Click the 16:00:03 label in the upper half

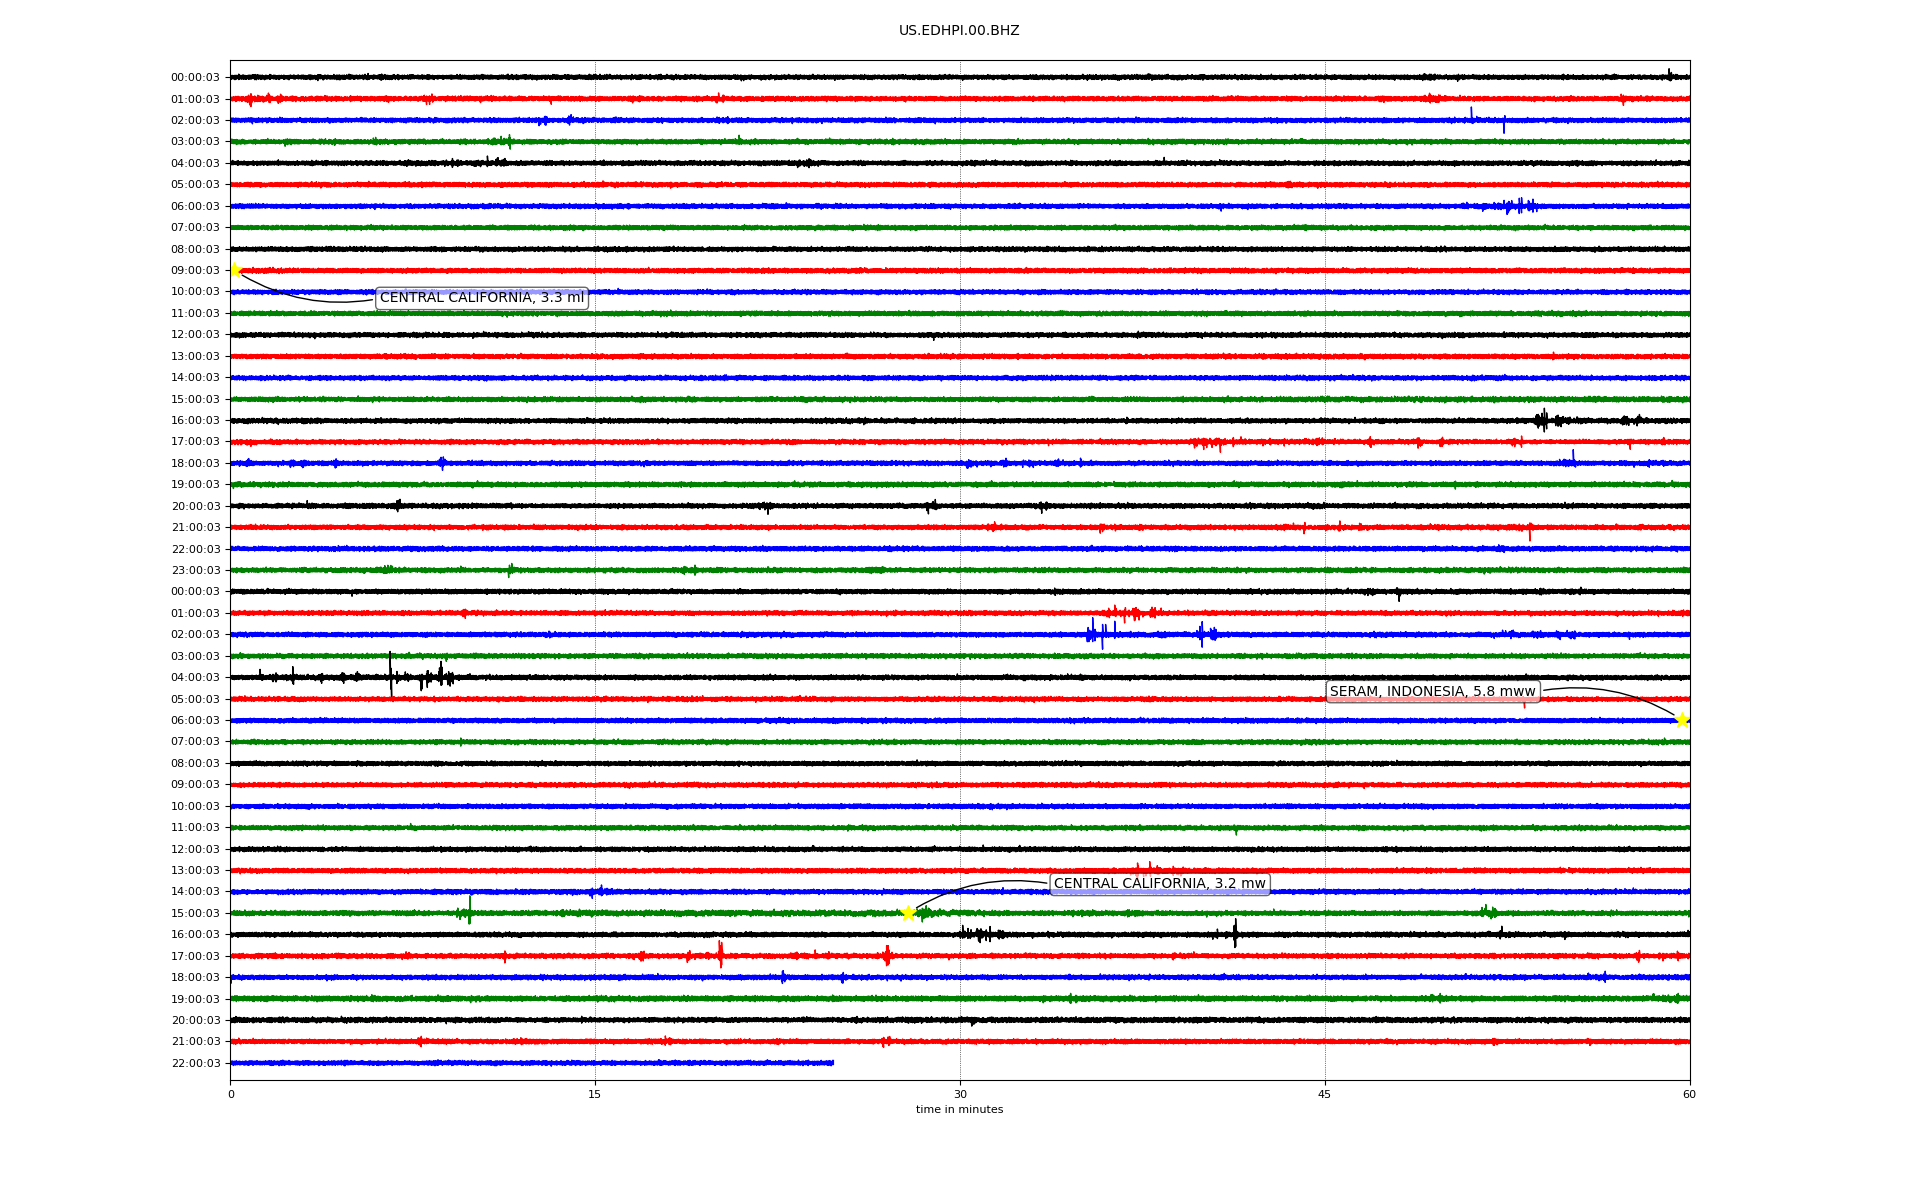[x=195, y=420]
